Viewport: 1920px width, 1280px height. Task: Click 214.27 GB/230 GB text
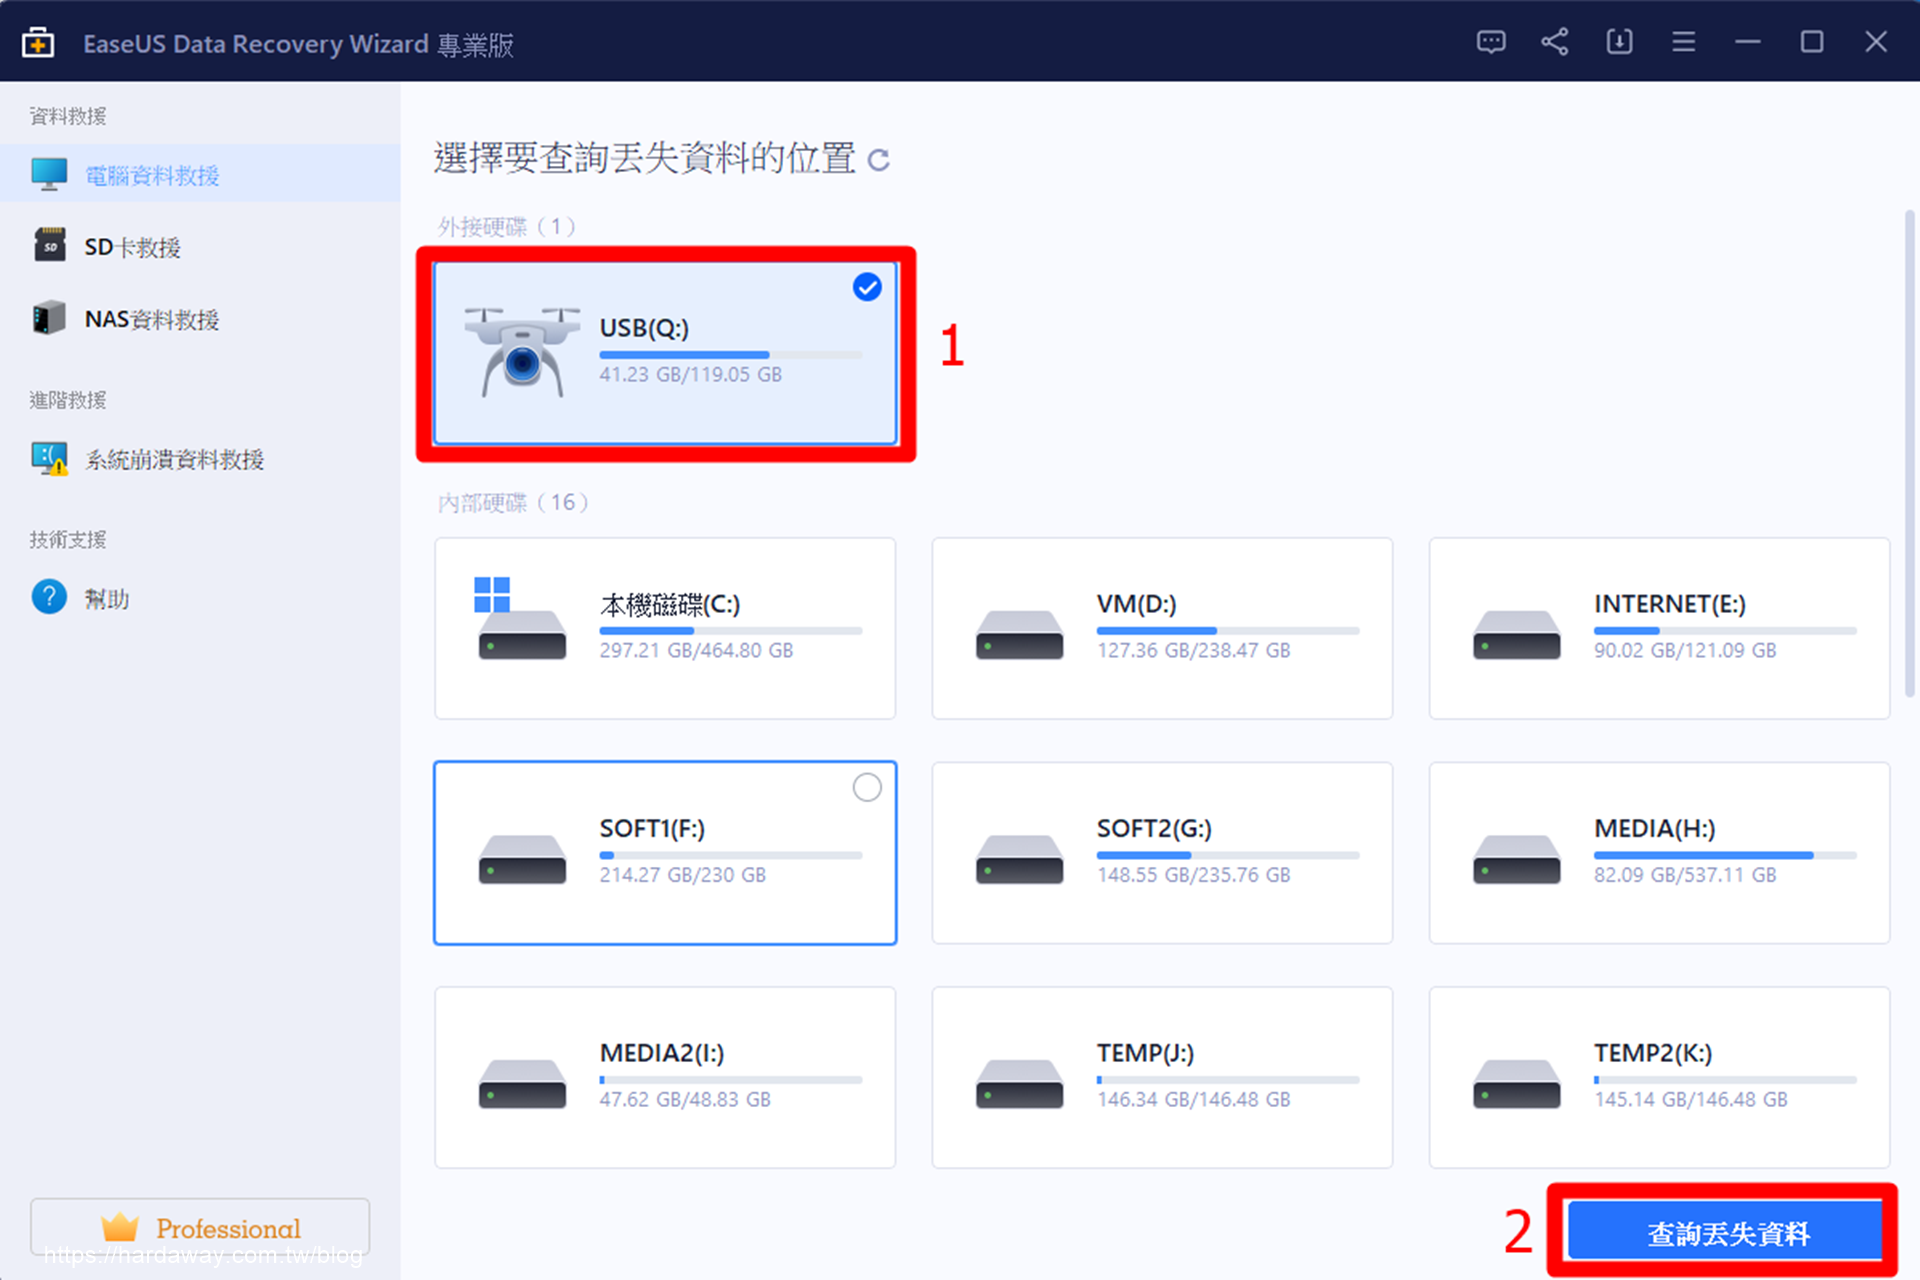[683, 875]
